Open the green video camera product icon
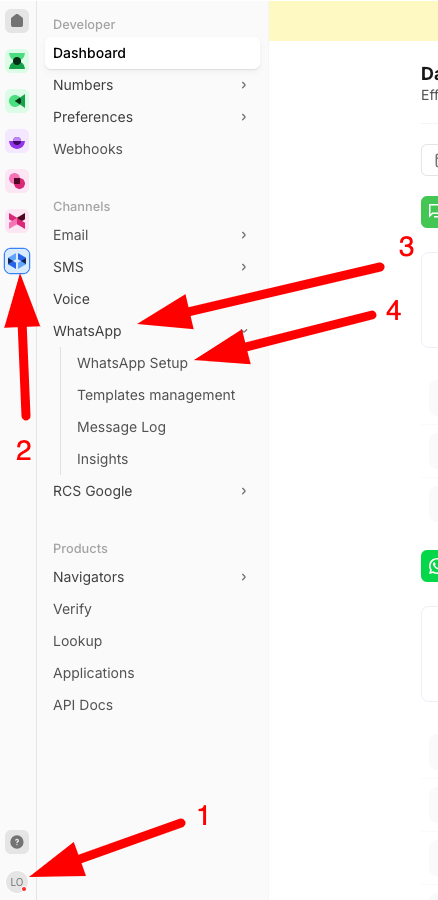 [17, 101]
